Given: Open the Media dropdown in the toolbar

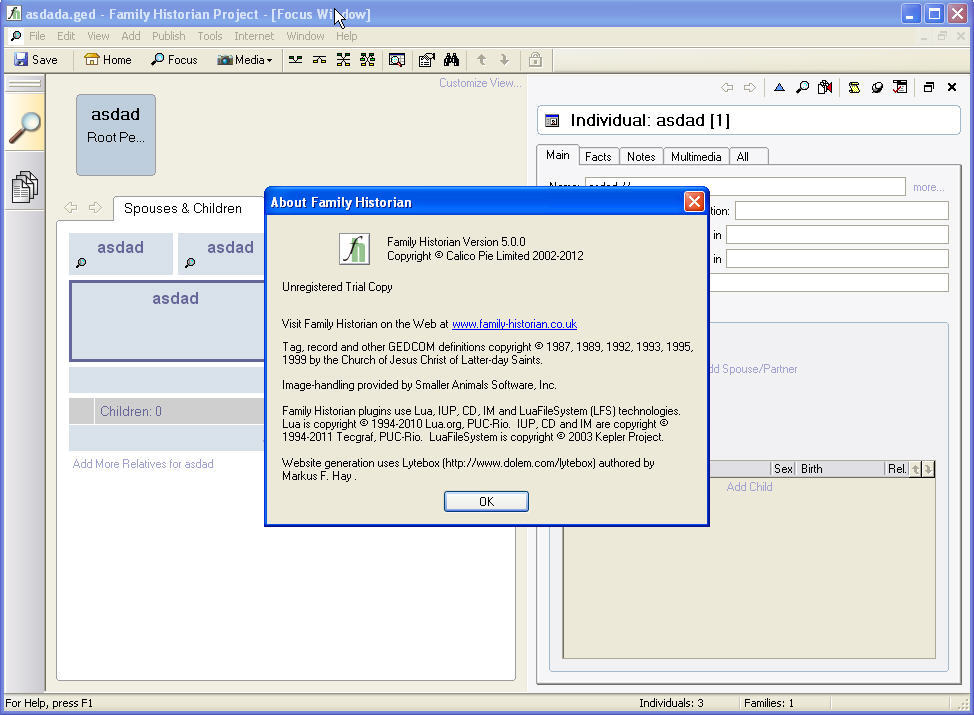Looking at the screenshot, I should [245, 60].
